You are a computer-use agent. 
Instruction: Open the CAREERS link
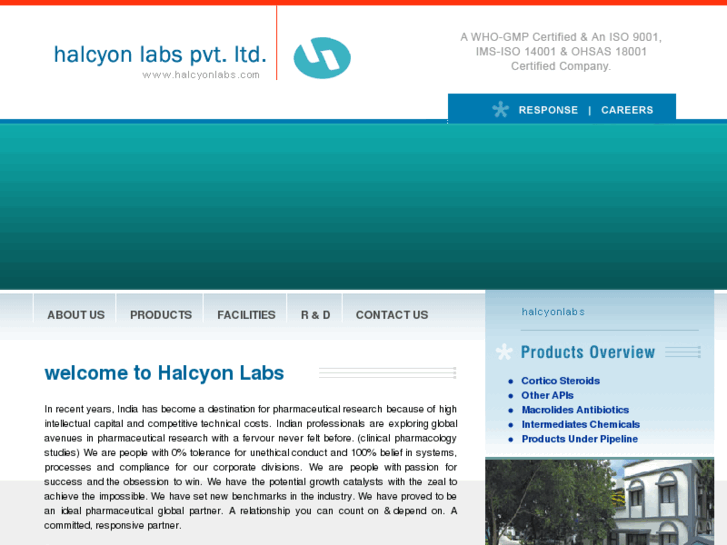[x=627, y=110]
